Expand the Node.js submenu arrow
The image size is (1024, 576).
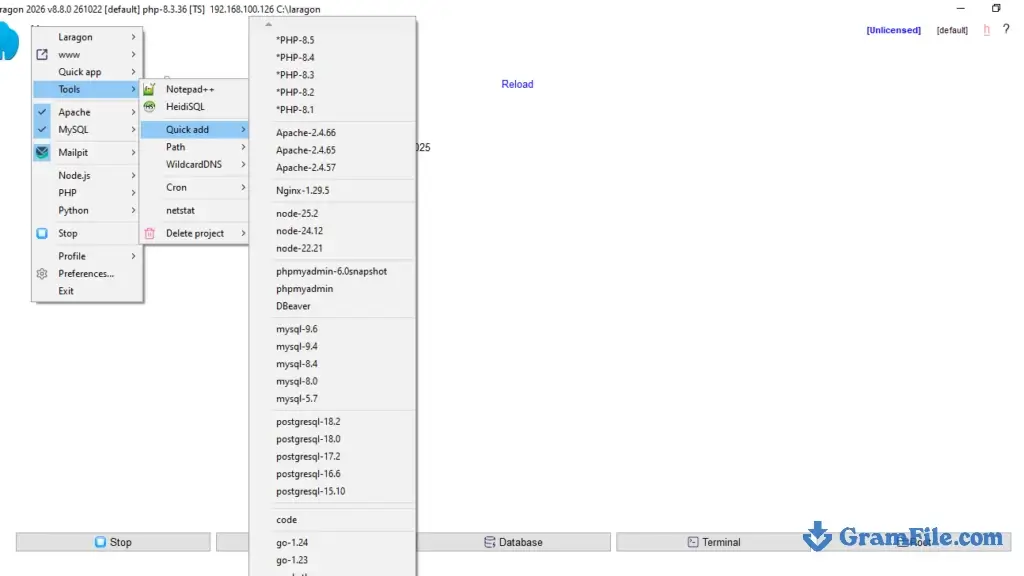tap(133, 175)
